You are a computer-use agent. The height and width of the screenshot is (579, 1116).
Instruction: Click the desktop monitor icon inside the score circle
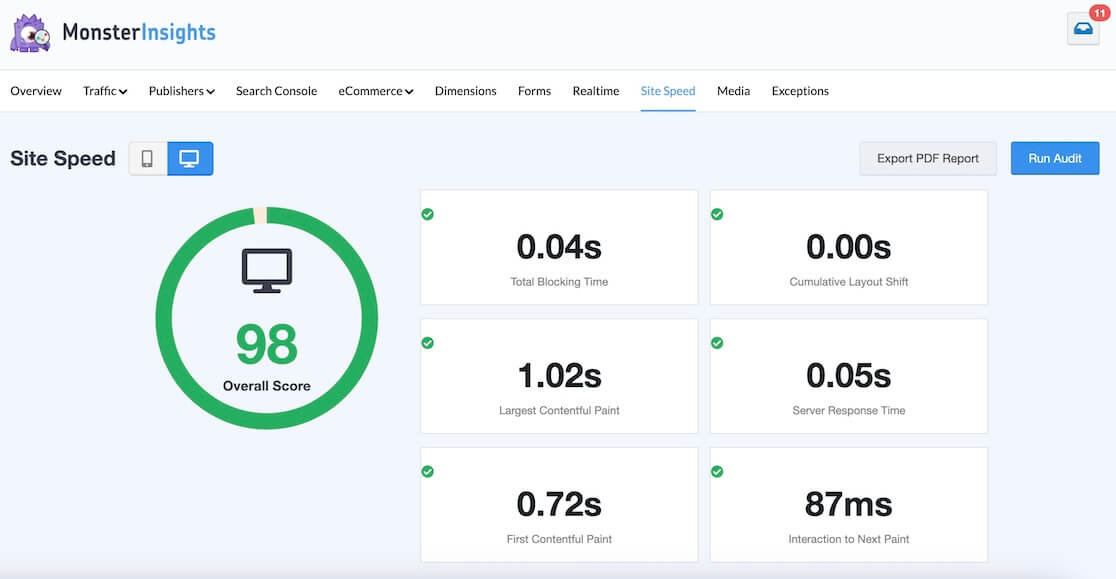click(266, 270)
